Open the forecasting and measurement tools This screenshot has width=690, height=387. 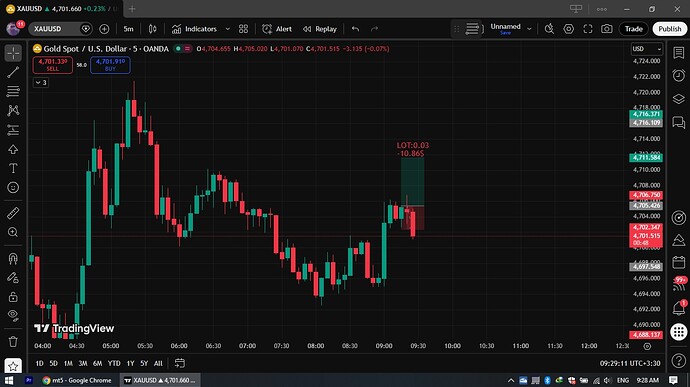(x=13, y=130)
